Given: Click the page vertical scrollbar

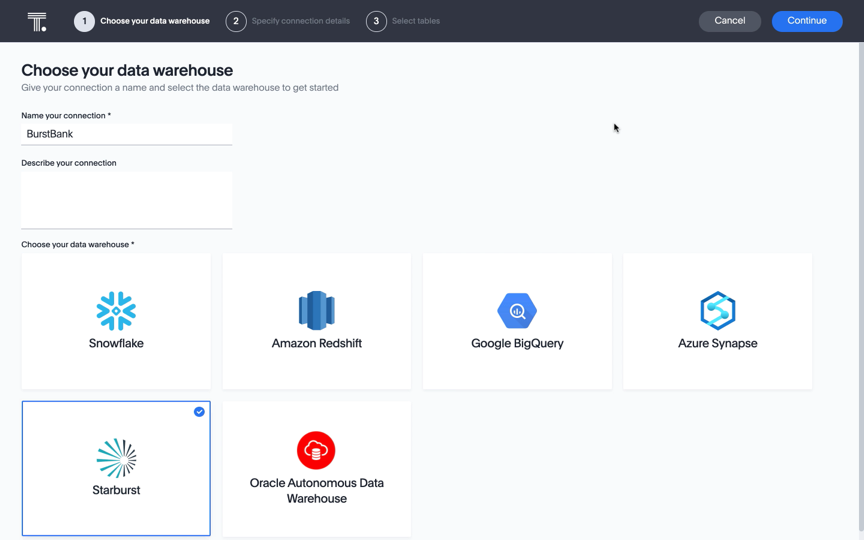Looking at the screenshot, I should tap(860, 280).
